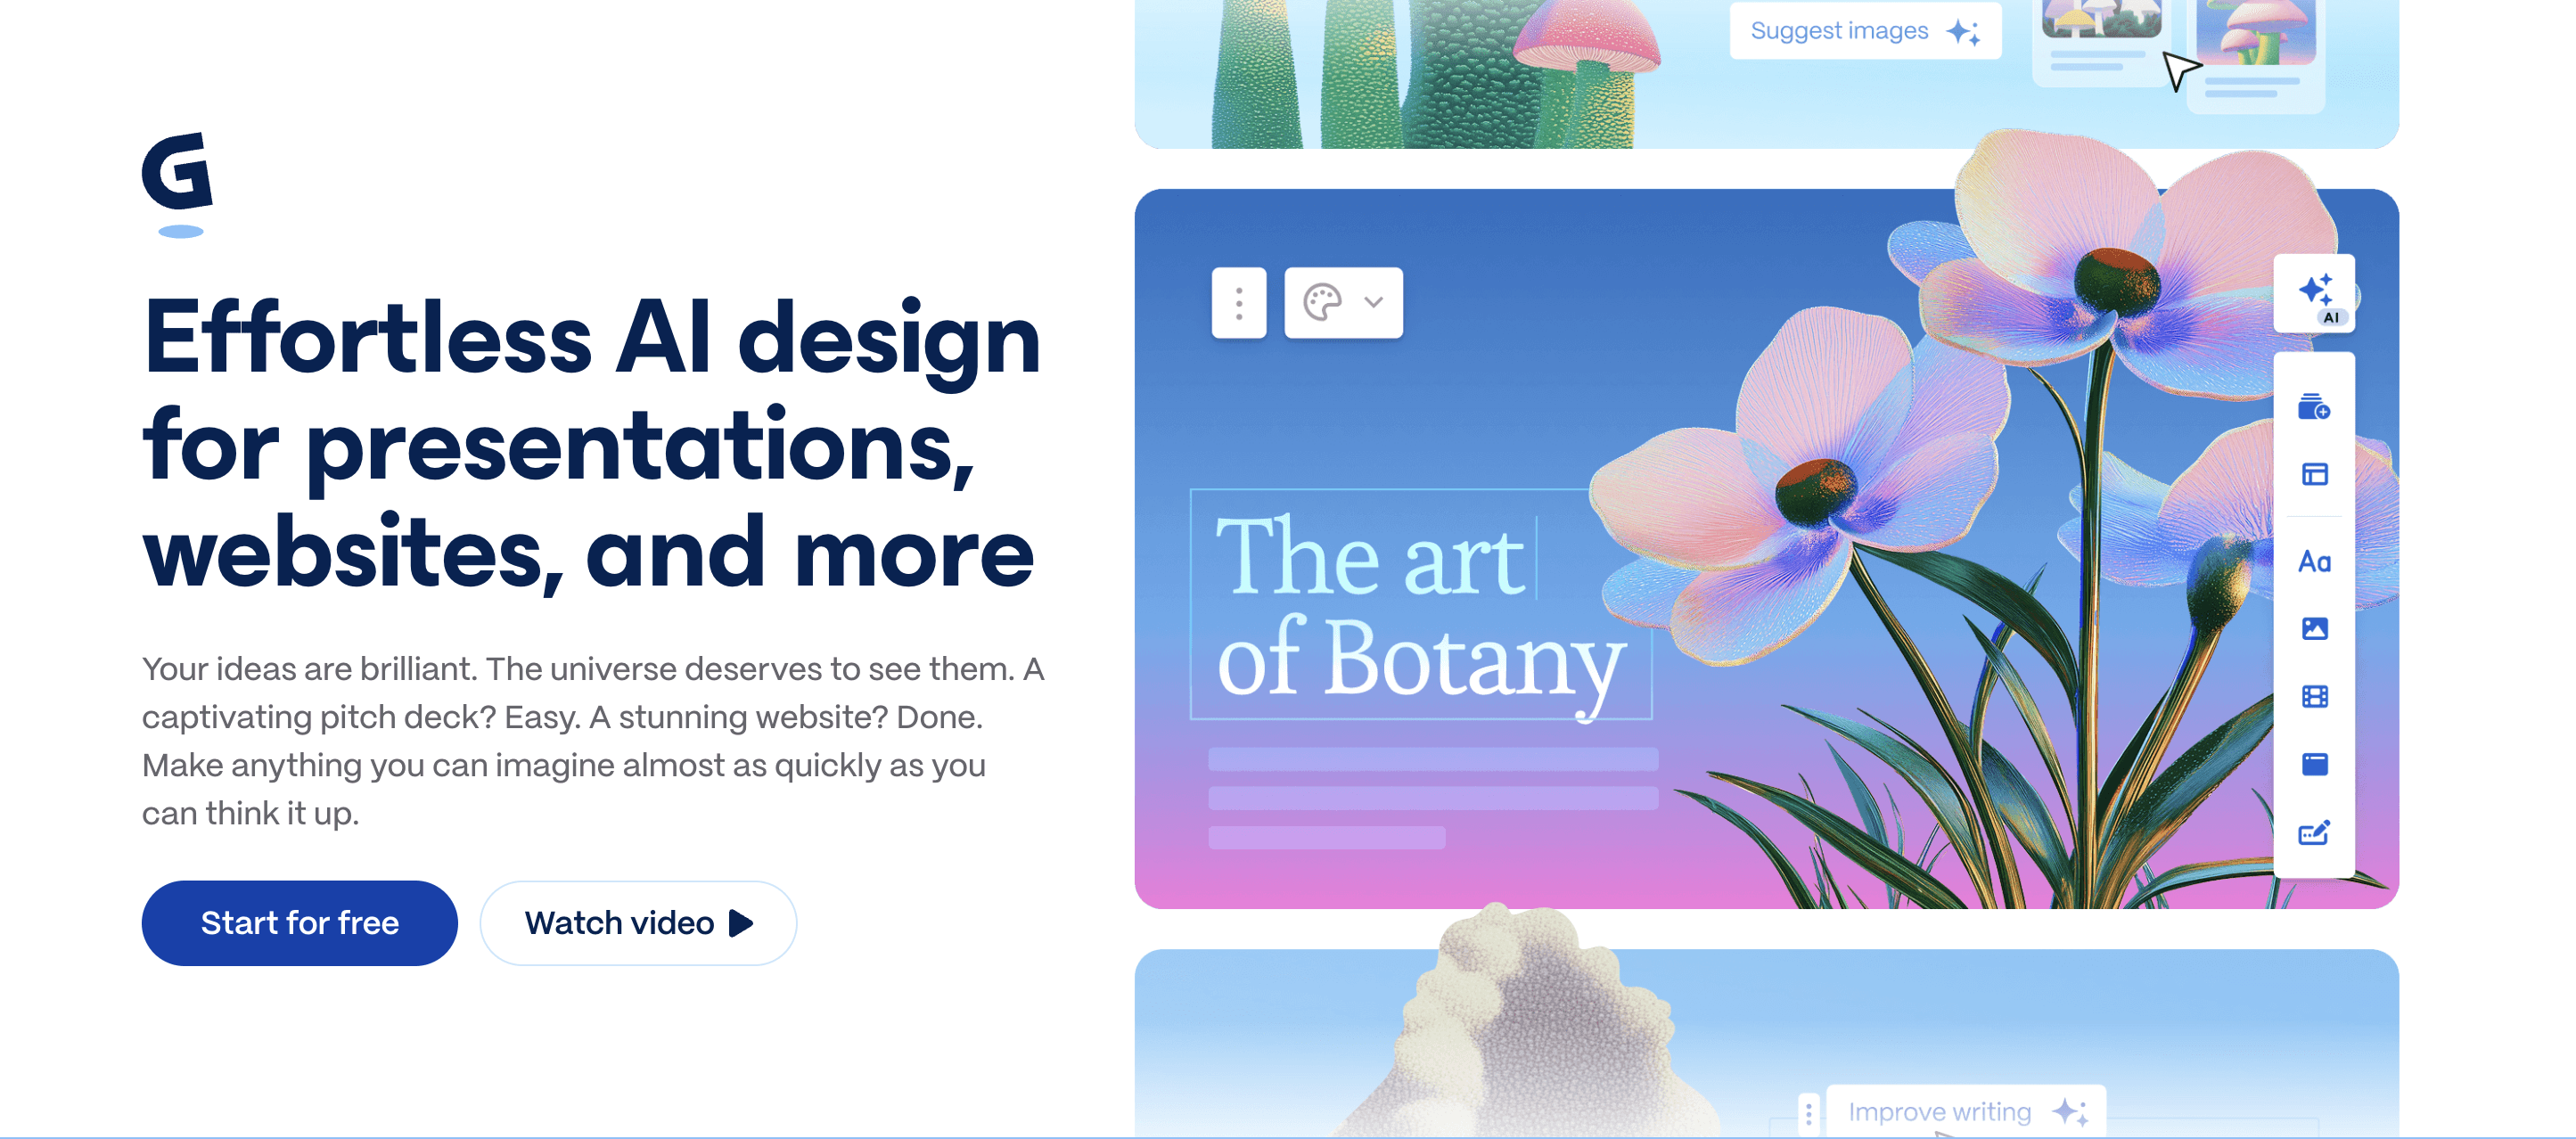This screenshot has width=2576, height=1139.
Task: Open the AI sparkle assistant icon
Action: [2314, 293]
